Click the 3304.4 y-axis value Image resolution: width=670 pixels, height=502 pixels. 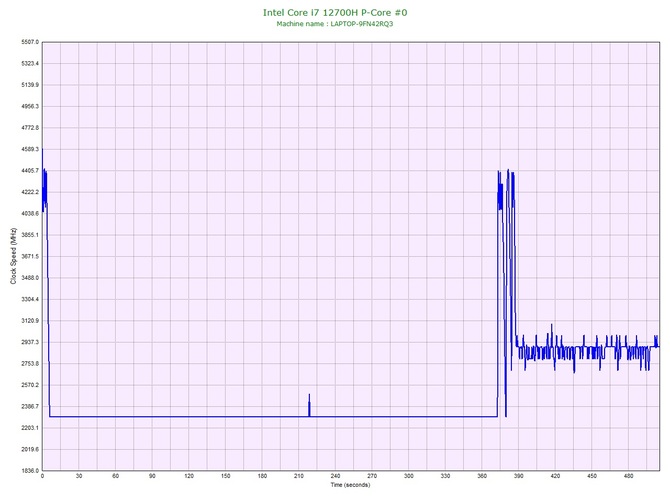[x=30, y=299]
